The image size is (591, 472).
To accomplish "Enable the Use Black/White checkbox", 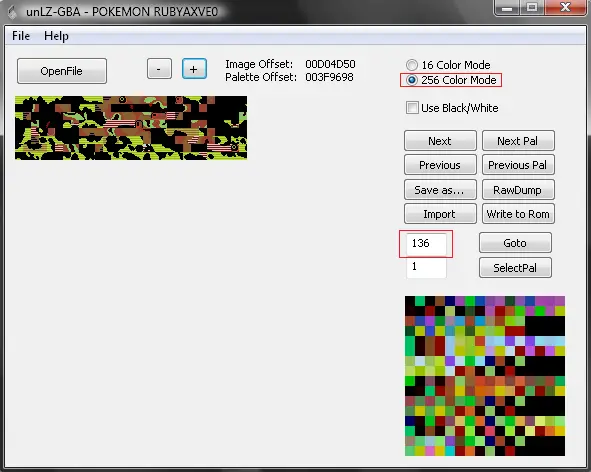I will coord(412,108).
